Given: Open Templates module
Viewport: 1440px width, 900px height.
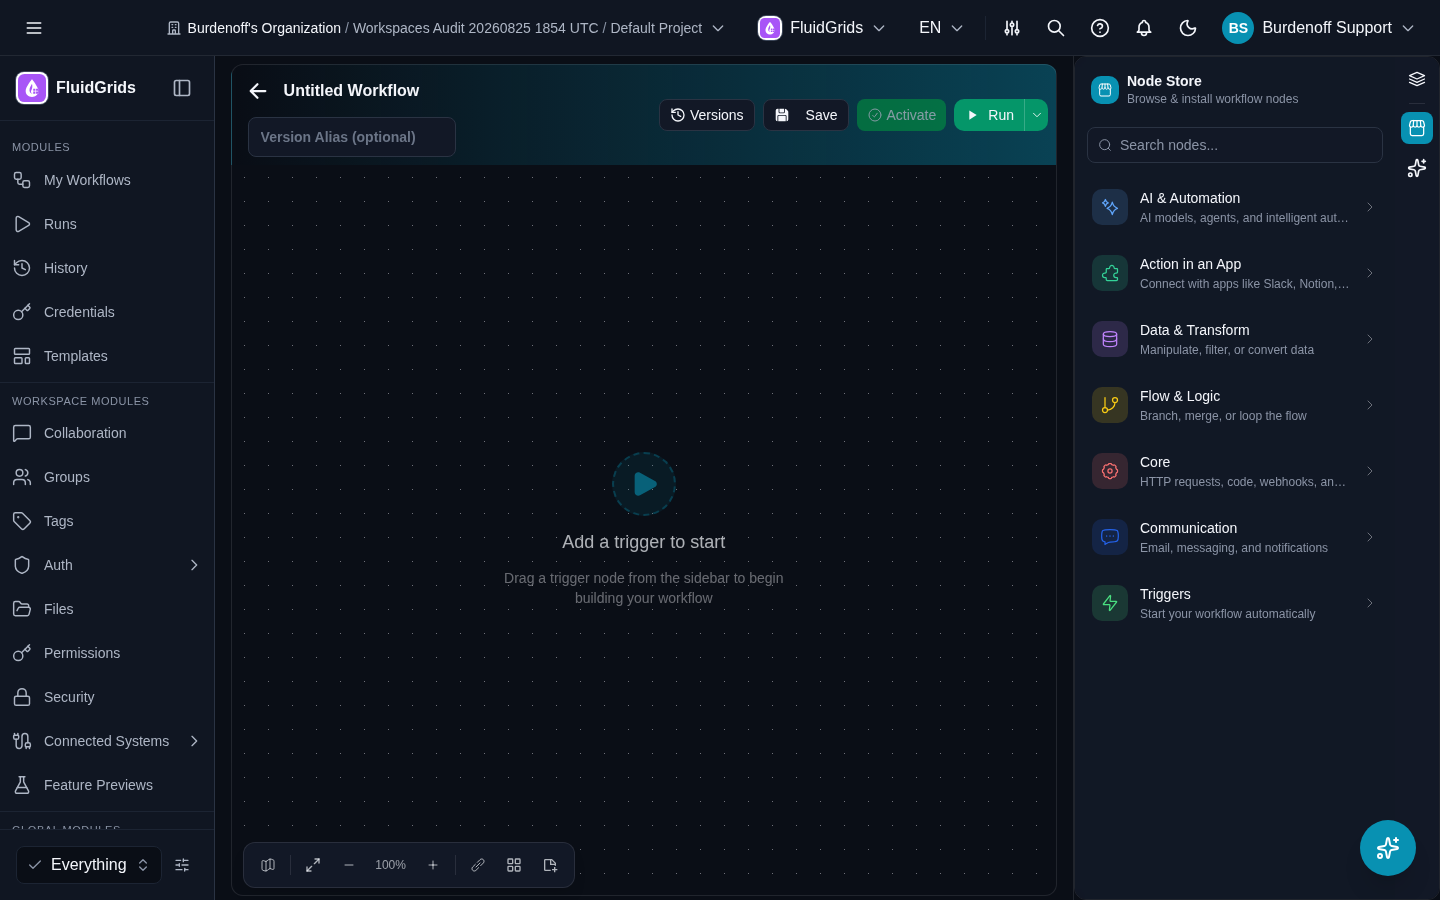Looking at the screenshot, I should tap(107, 356).
